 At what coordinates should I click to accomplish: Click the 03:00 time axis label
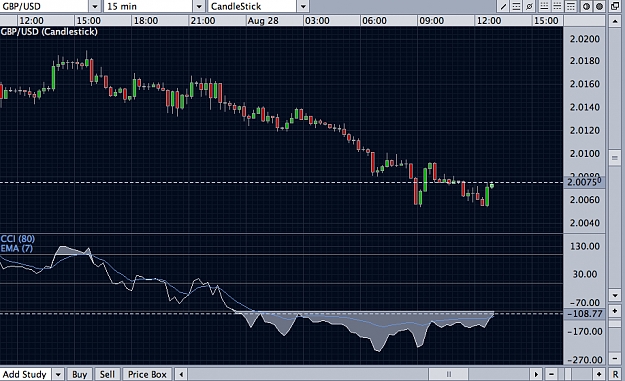point(317,21)
